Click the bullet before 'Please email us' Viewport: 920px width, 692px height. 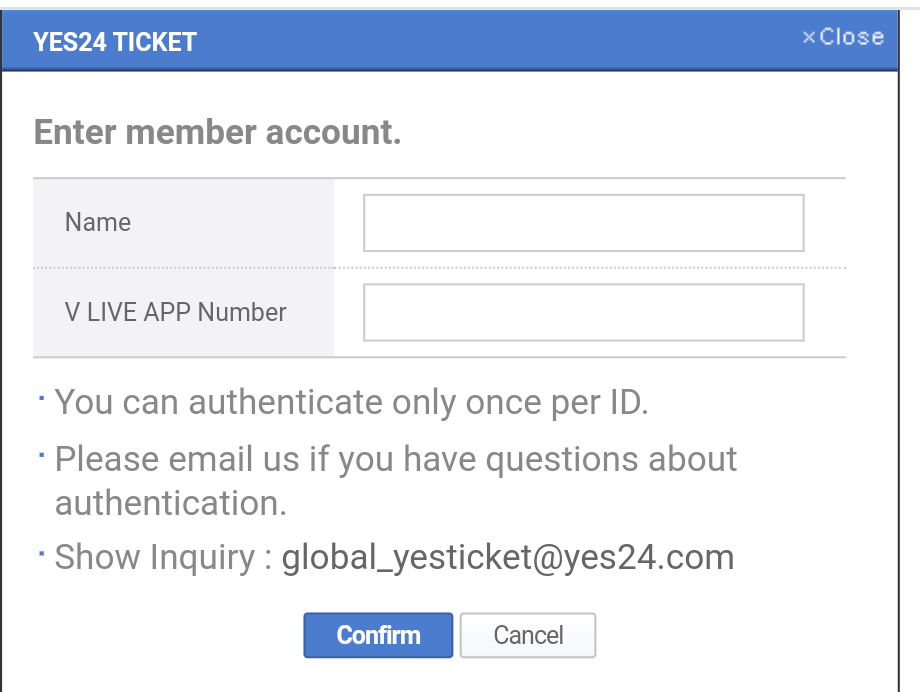42,455
